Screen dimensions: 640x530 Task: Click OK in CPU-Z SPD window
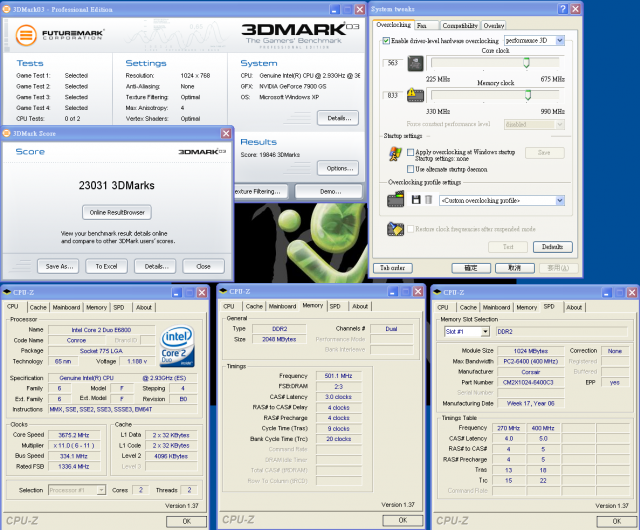616,521
